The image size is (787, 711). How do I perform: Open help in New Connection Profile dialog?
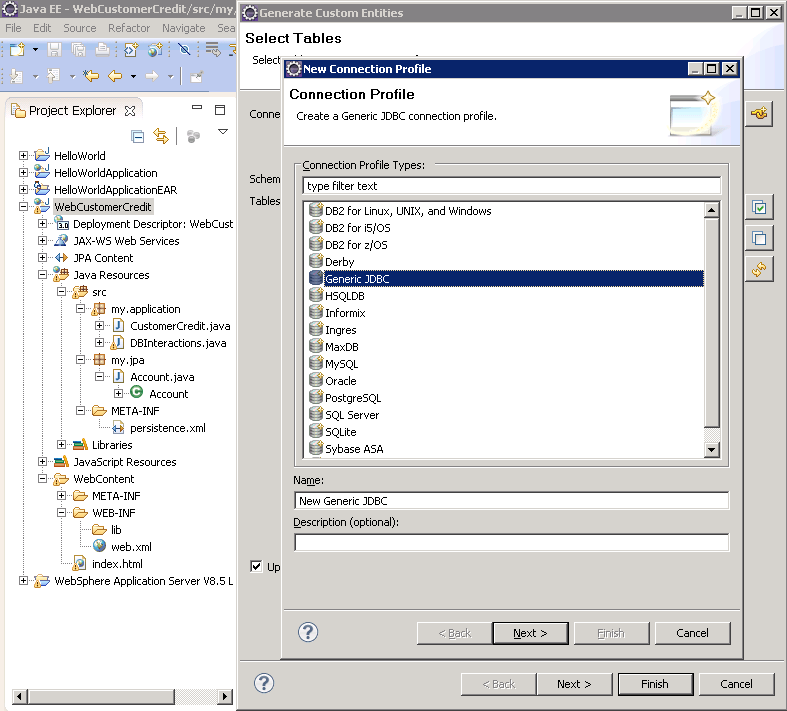click(x=308, y=632)
